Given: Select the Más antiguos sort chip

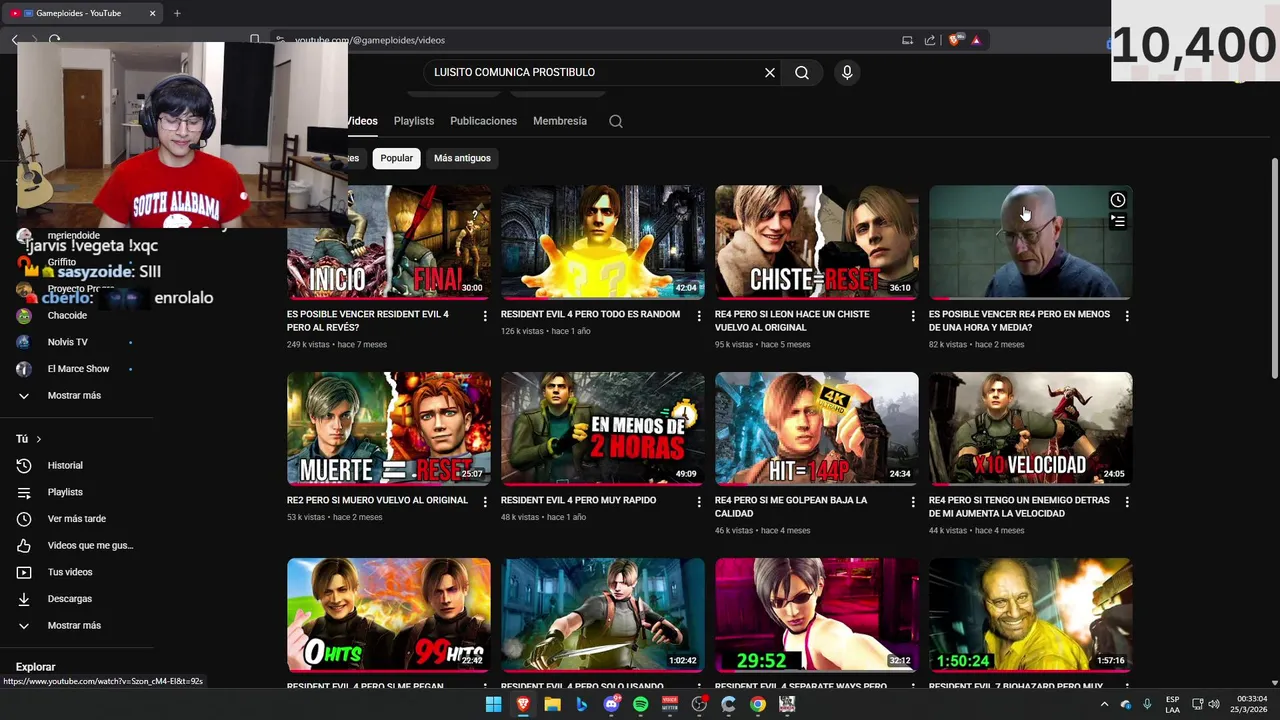Looking at the screenshot, I should pos(462,158).
